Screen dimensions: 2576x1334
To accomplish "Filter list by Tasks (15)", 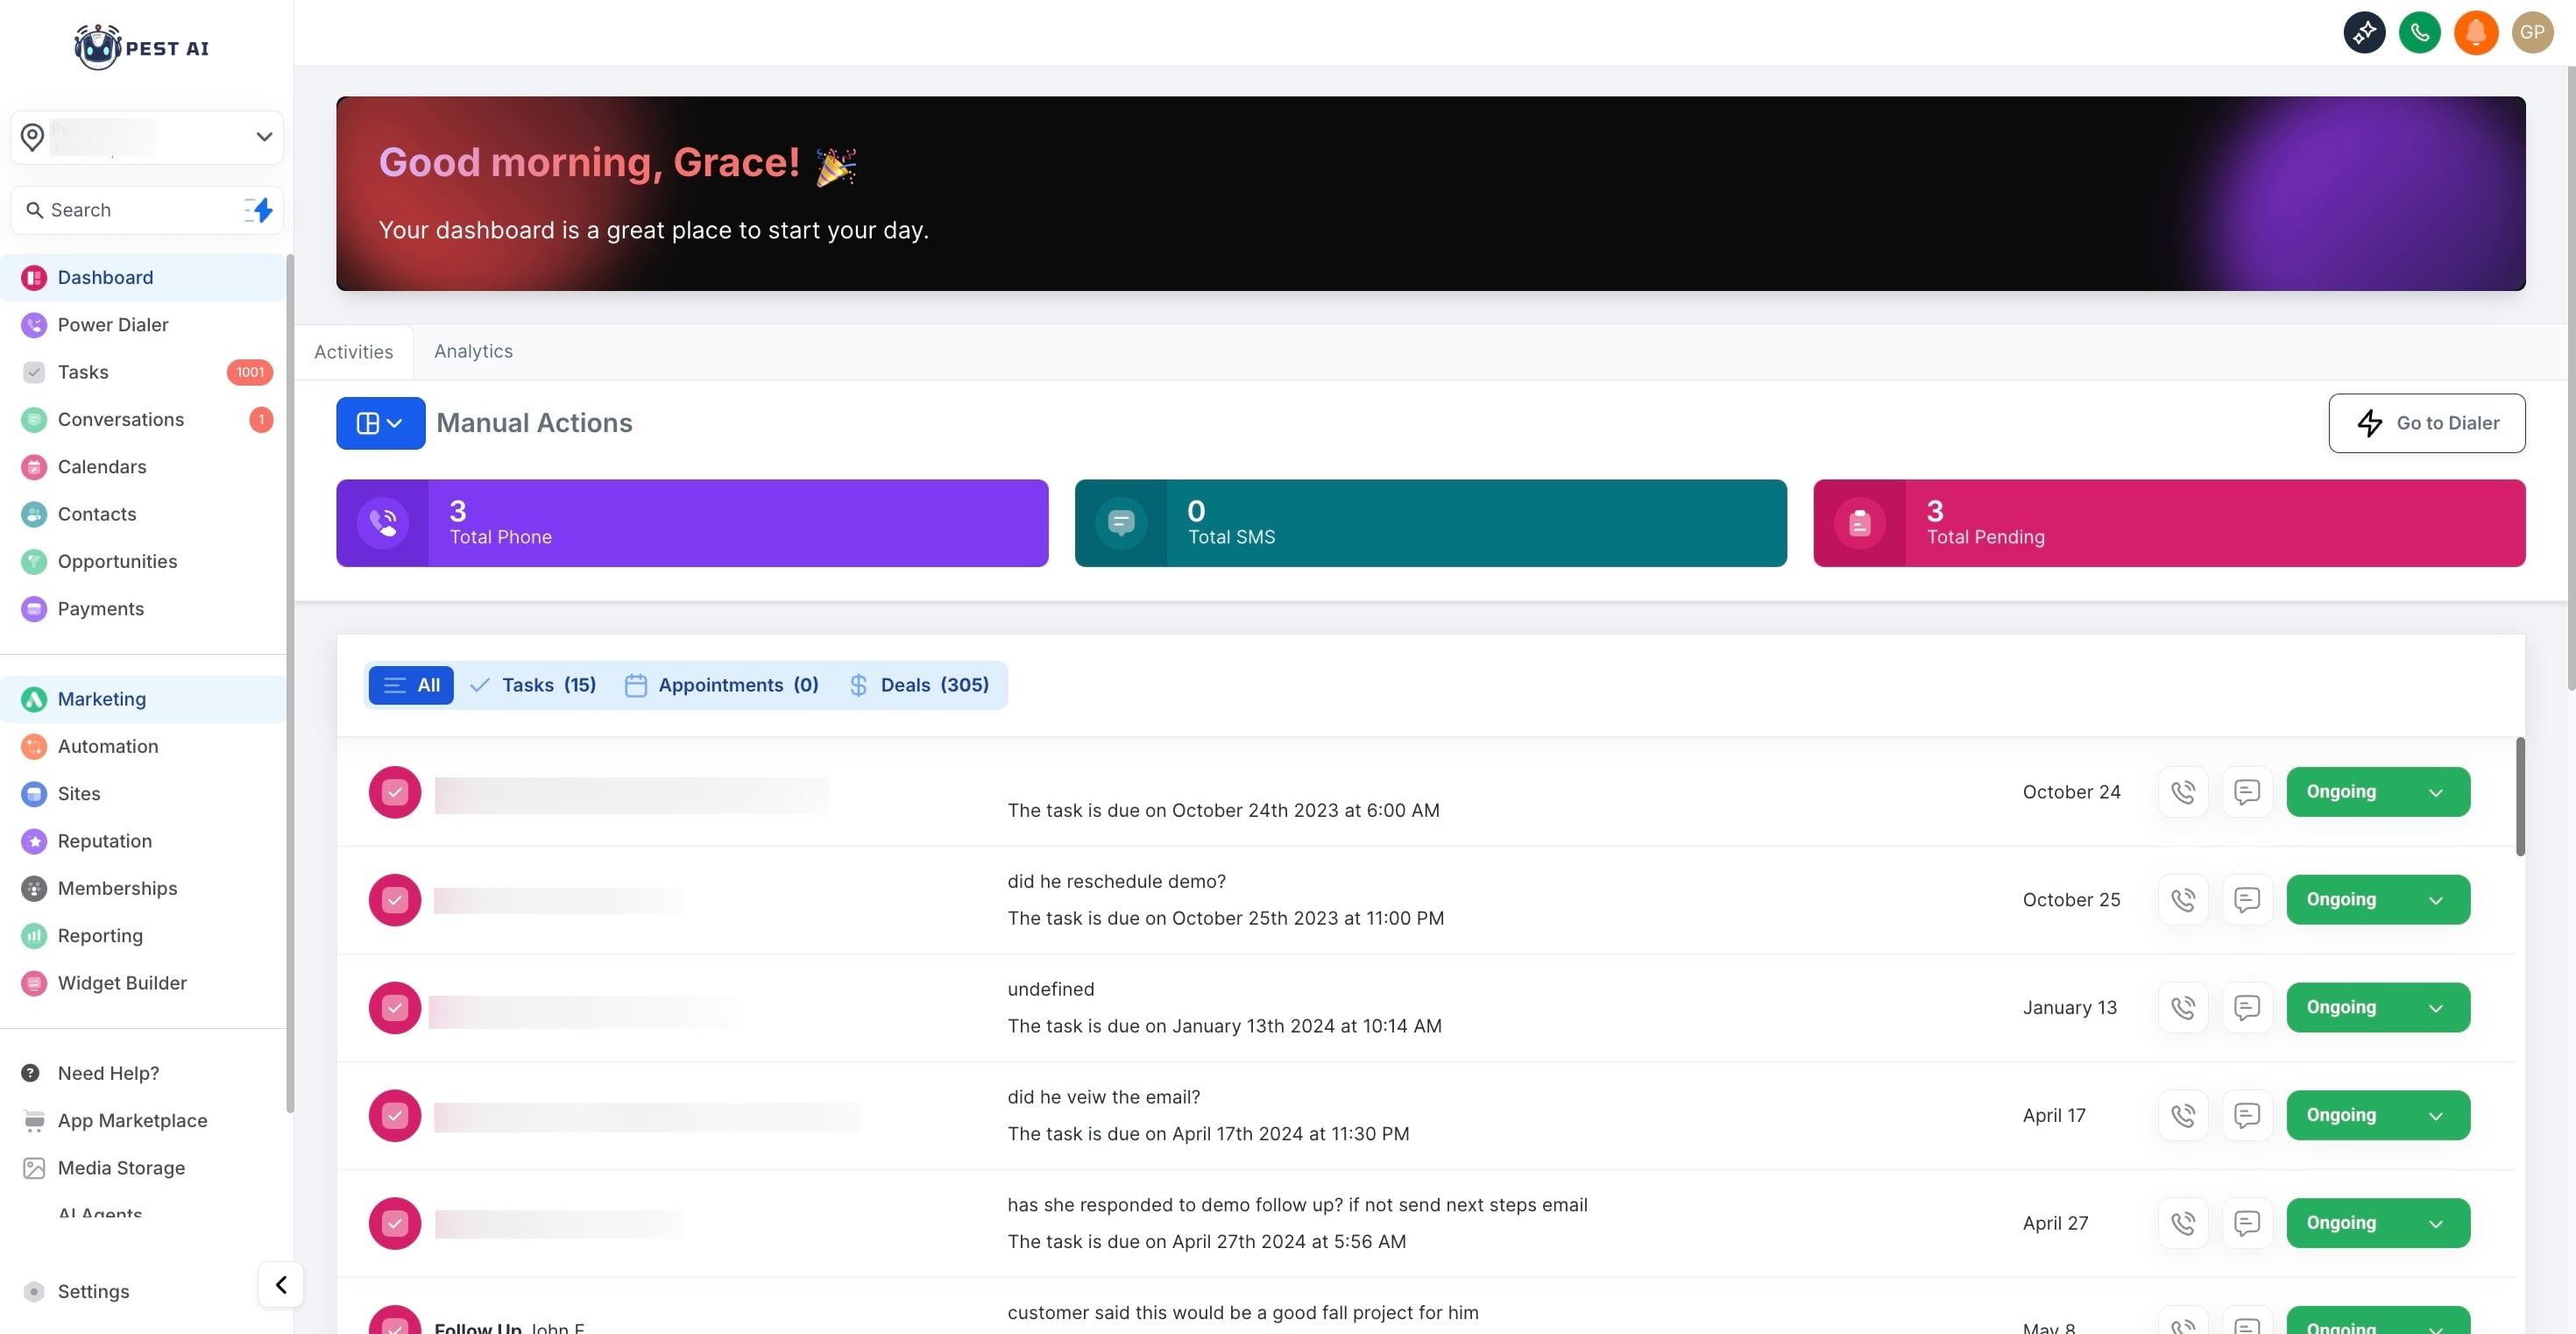I will [x=533, y=685].
